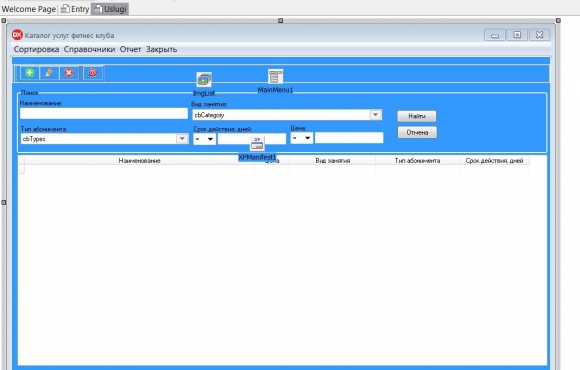Click the pencil edit toolbar icon
Viewport: 580px width, 370px height.
click(49, 73)
